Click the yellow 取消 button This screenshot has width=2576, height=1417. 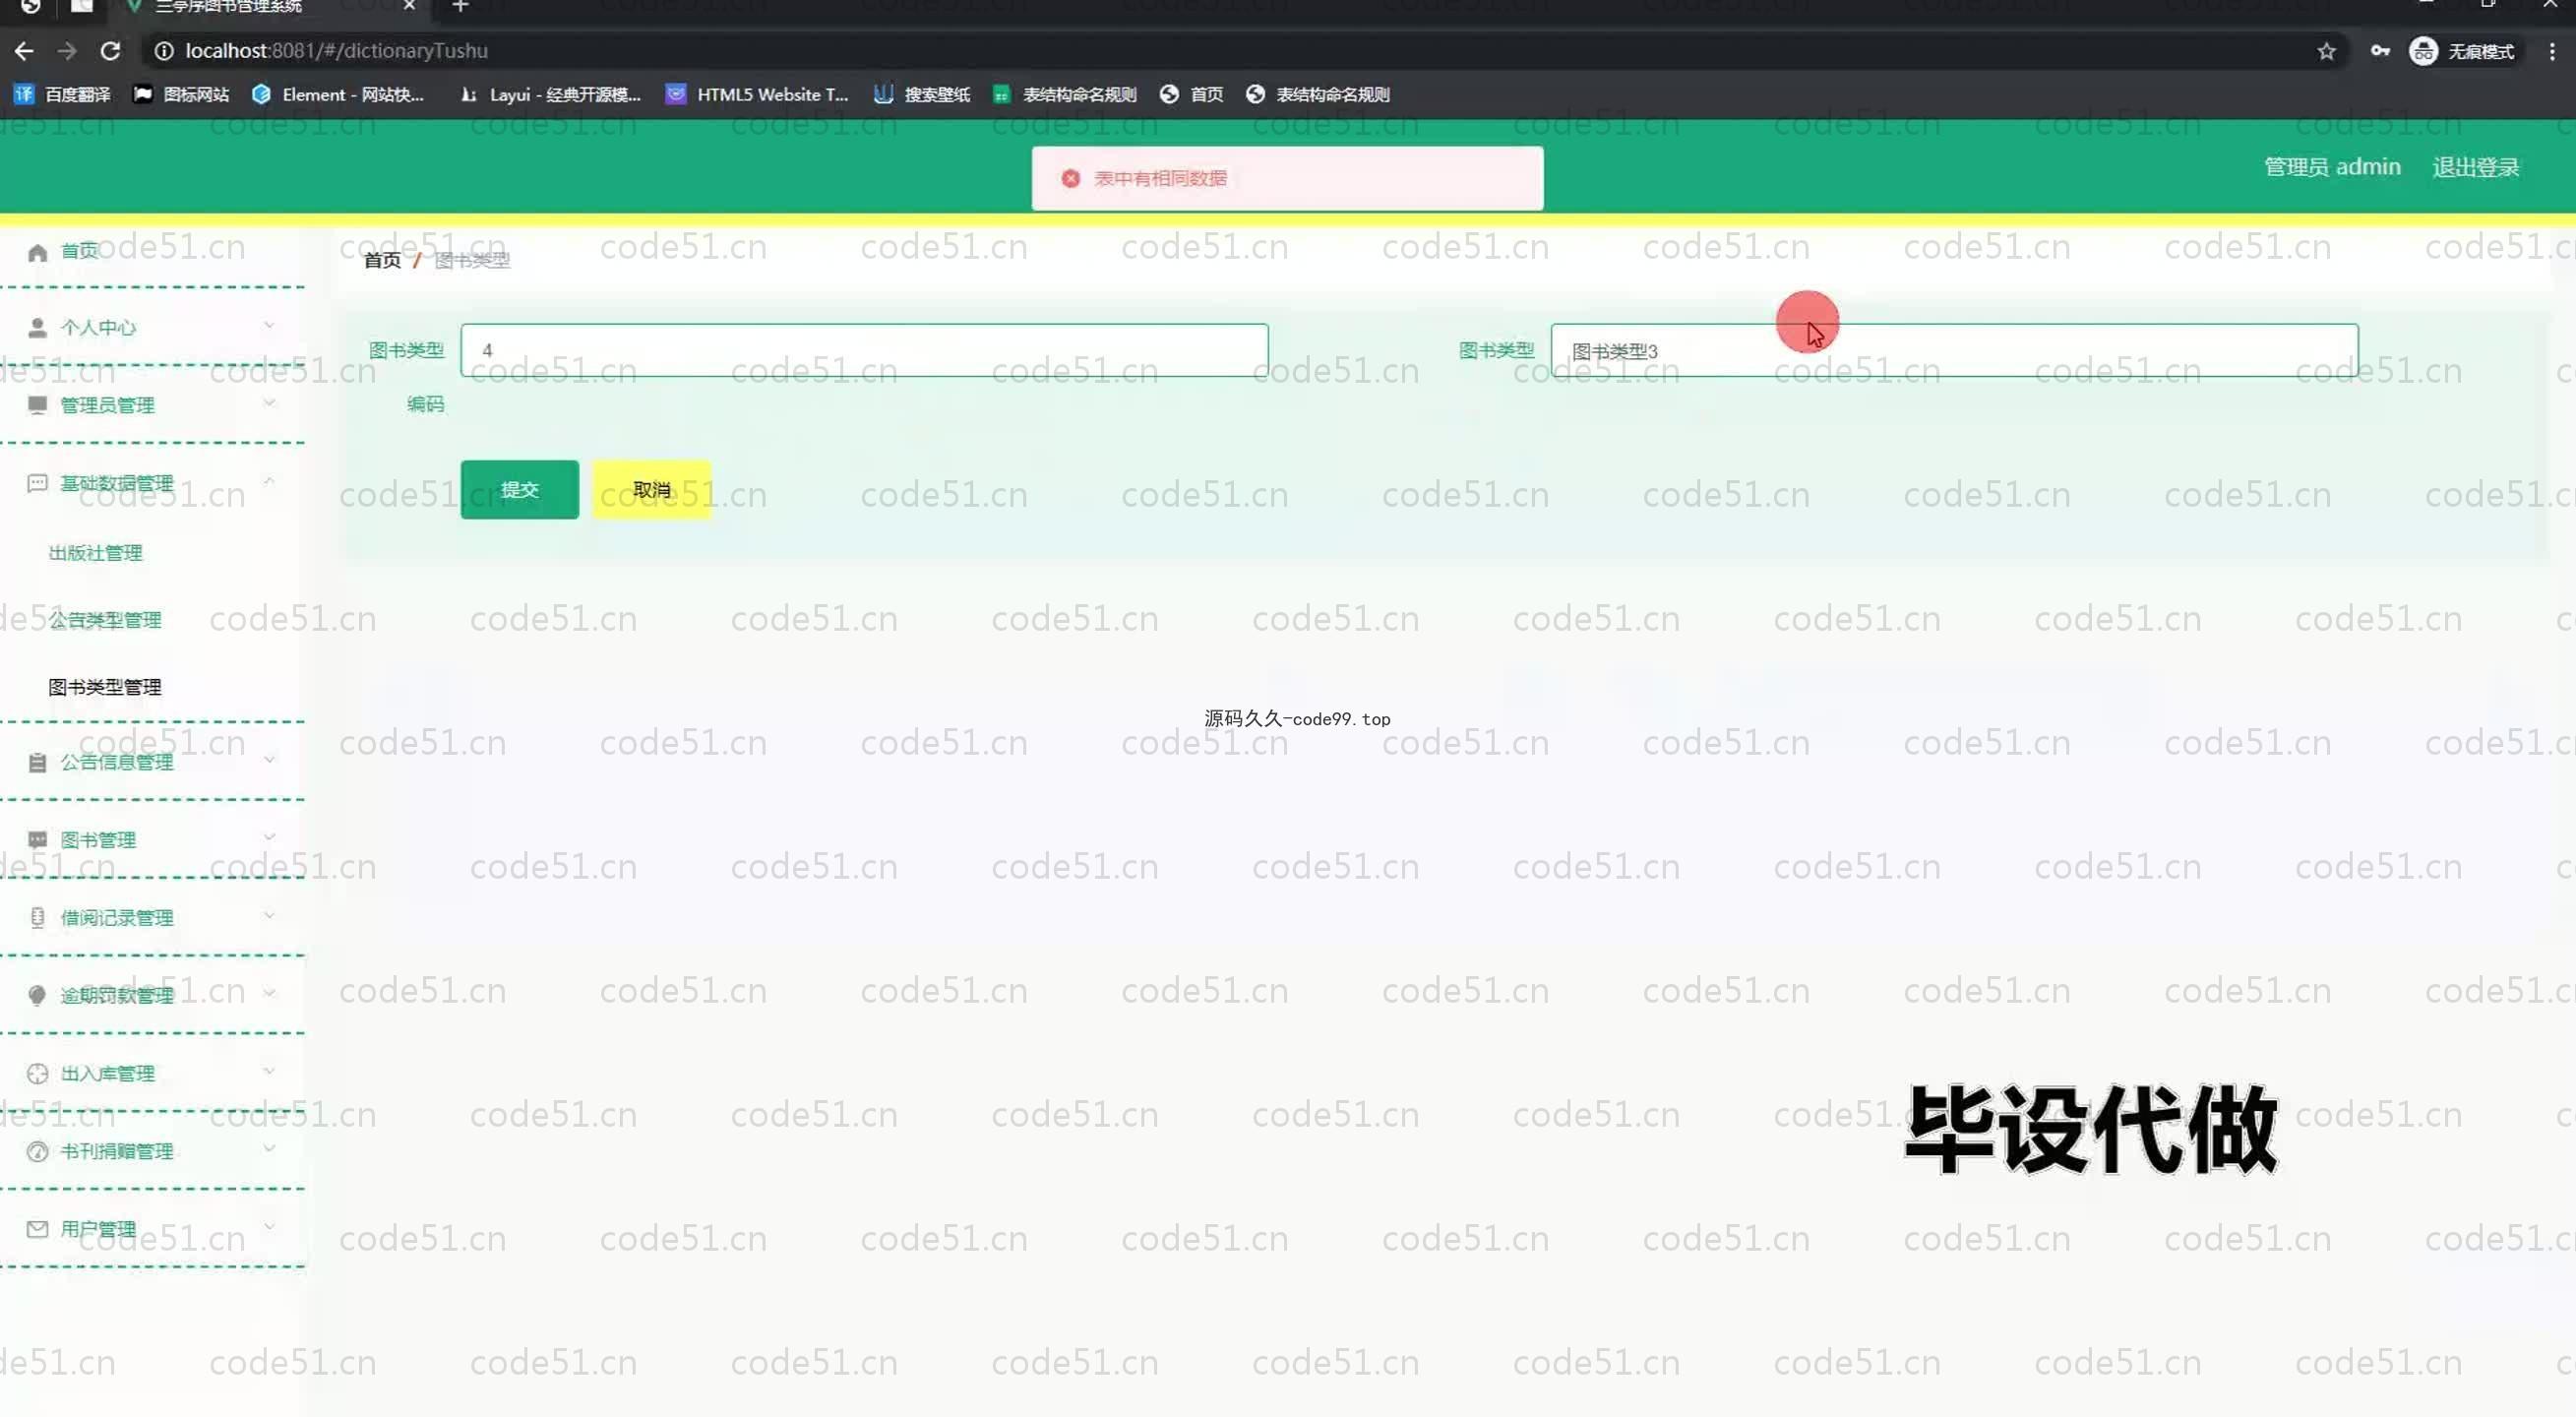651,490
